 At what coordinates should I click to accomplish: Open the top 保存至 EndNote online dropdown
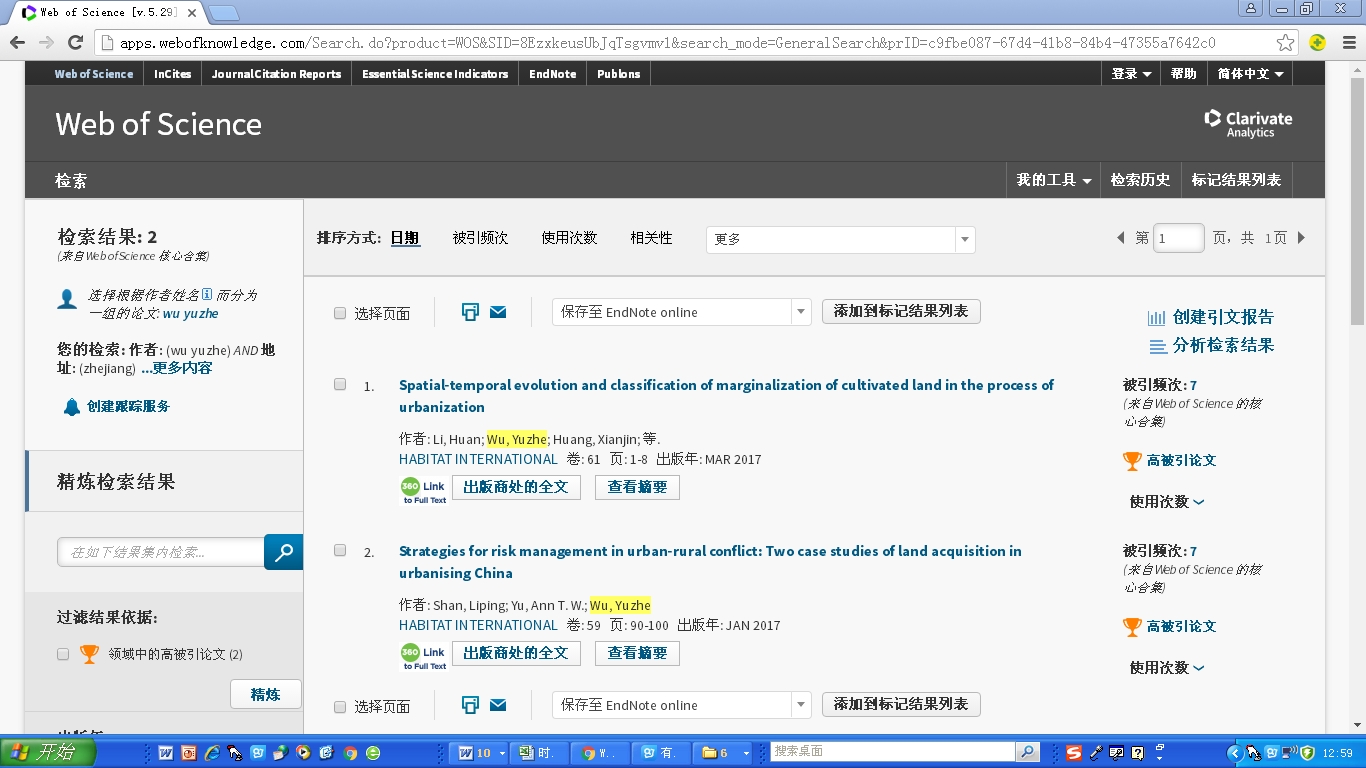pos(681,312)
